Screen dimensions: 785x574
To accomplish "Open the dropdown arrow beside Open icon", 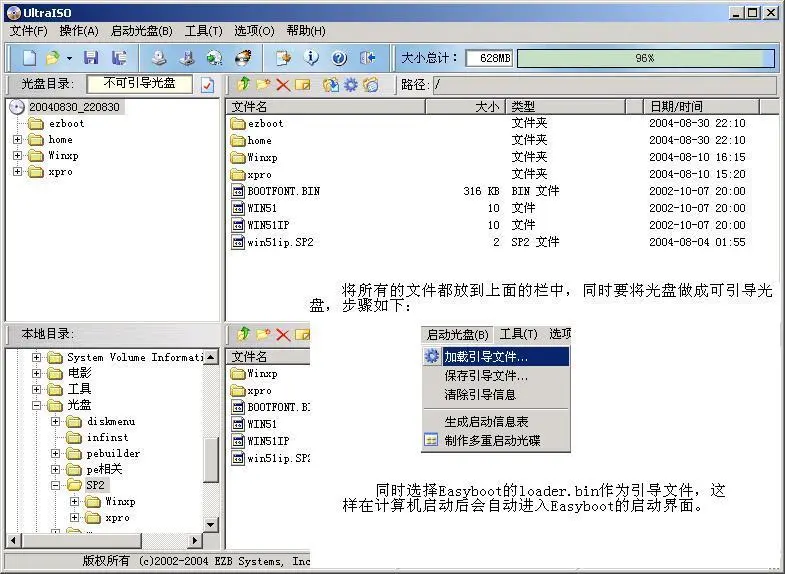I will 69,59.
